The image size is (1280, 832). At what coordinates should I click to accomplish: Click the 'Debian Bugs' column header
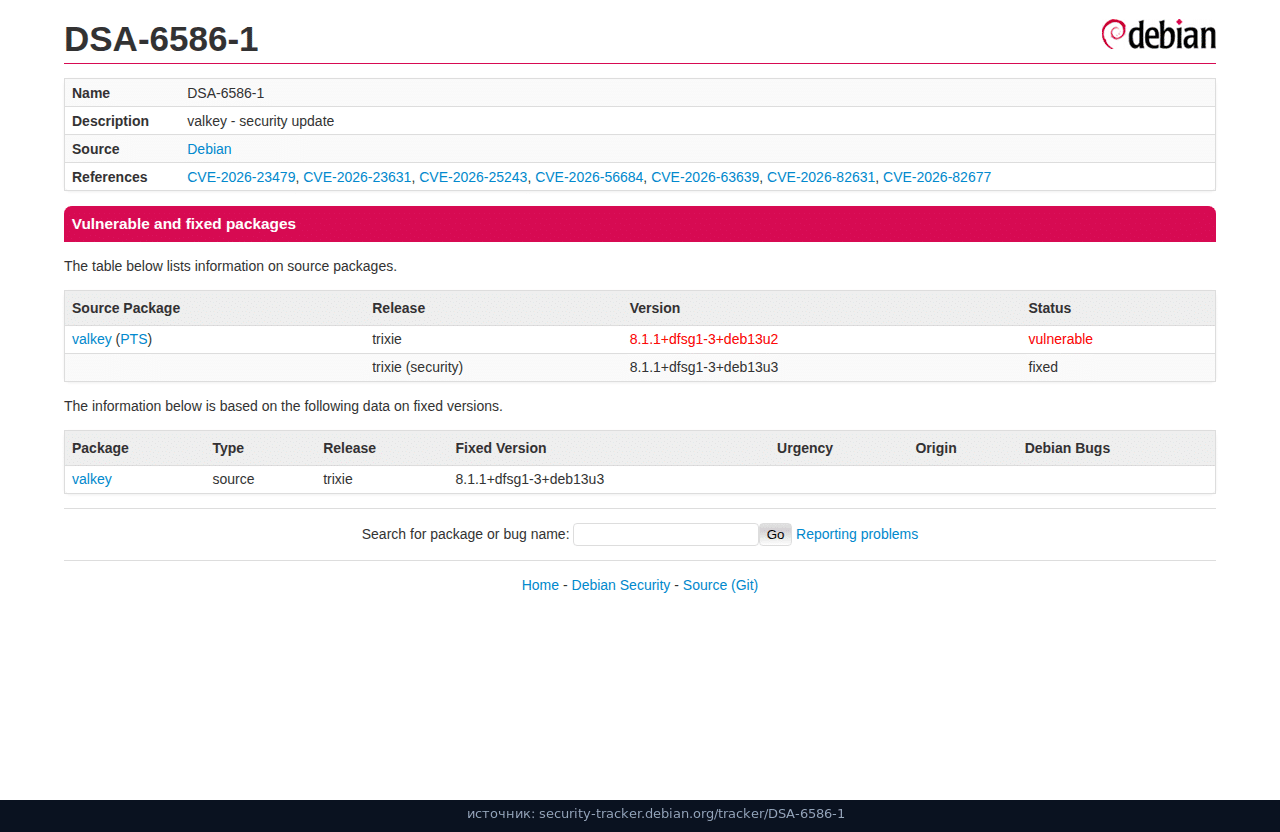pos(1067,448)
